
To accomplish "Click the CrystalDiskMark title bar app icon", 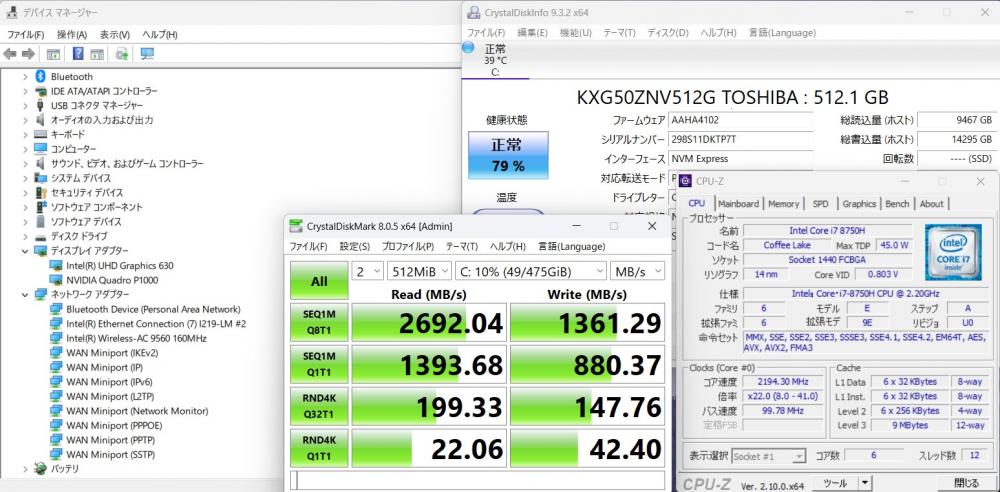I will (x=296, y=226).
